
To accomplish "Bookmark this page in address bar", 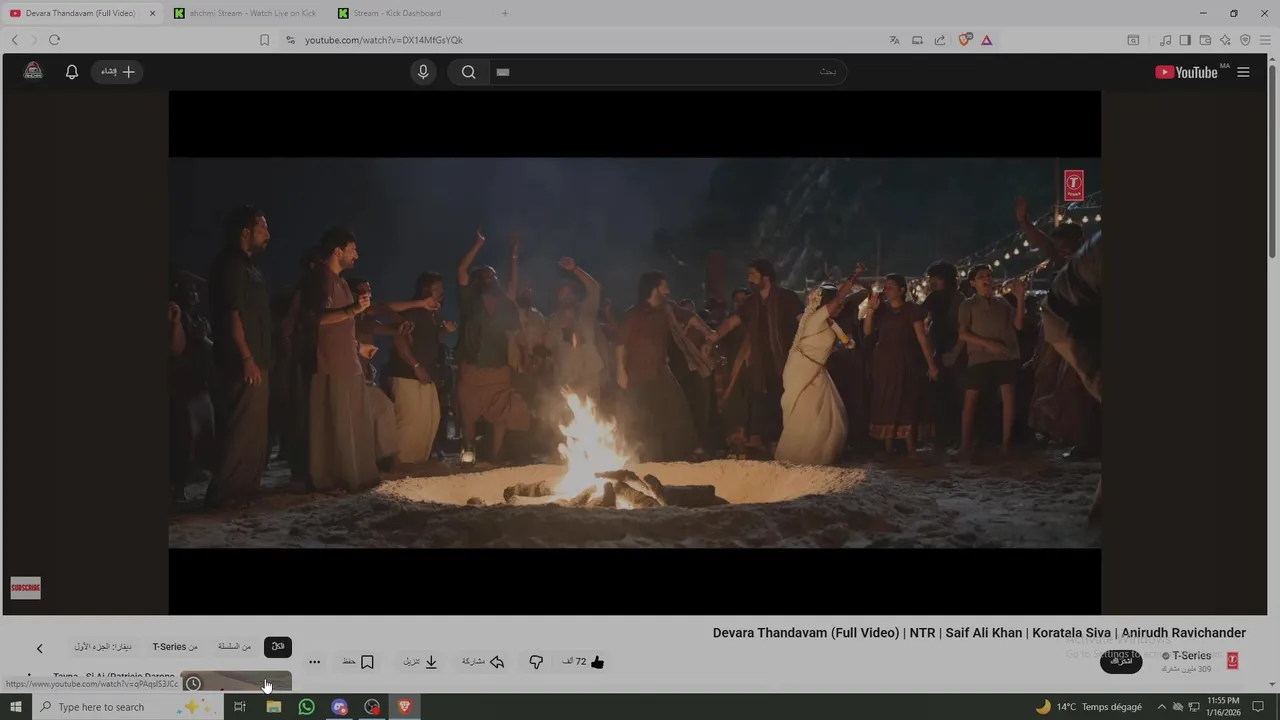I will (x=264, y=40).
